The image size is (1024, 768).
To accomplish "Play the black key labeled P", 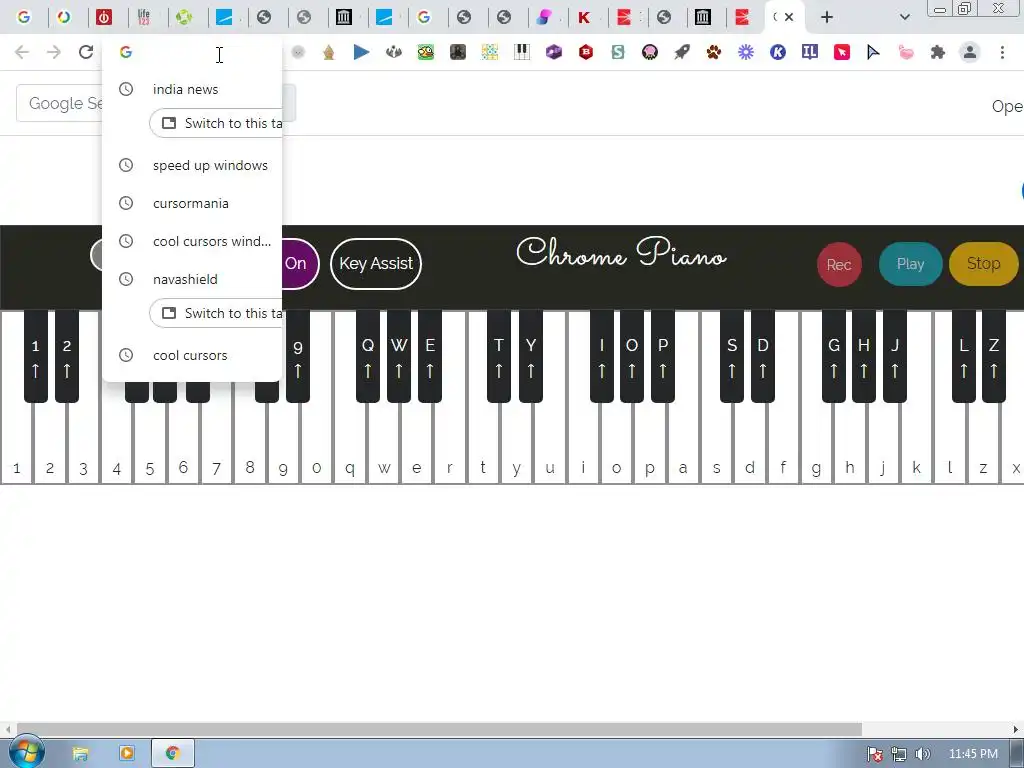I will pos(663,356).
